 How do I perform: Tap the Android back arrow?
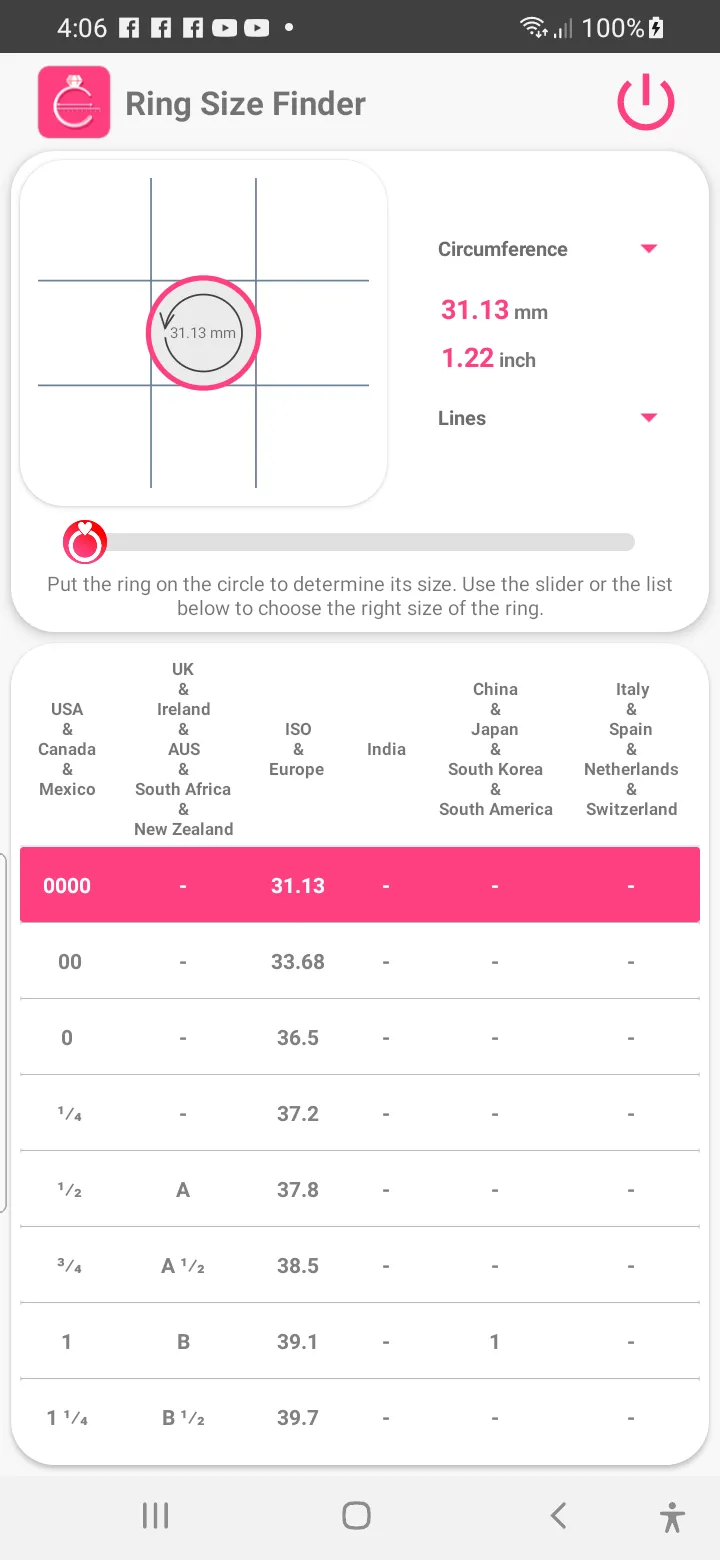click(559, 1516)
